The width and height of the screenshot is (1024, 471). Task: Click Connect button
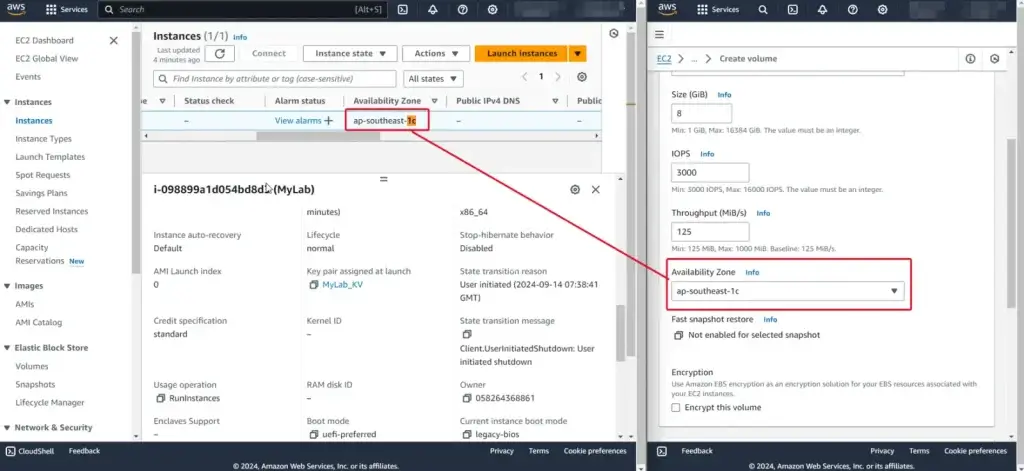pos(269,54)
